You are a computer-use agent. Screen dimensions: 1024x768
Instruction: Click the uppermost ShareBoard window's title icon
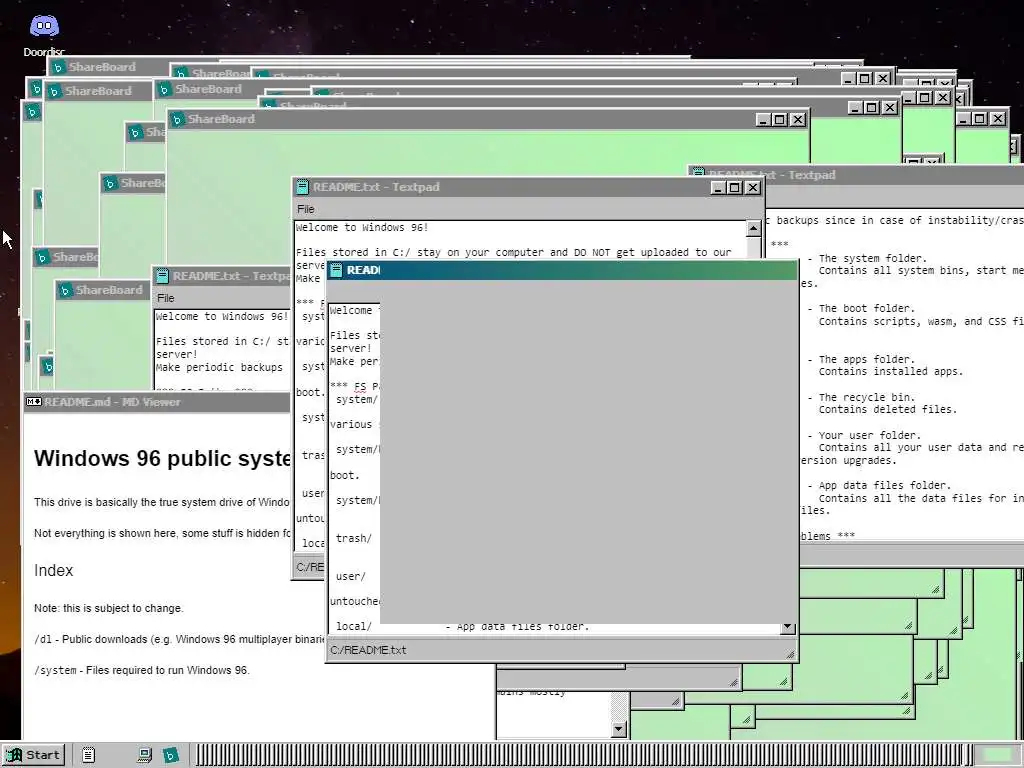click(58, 67)
